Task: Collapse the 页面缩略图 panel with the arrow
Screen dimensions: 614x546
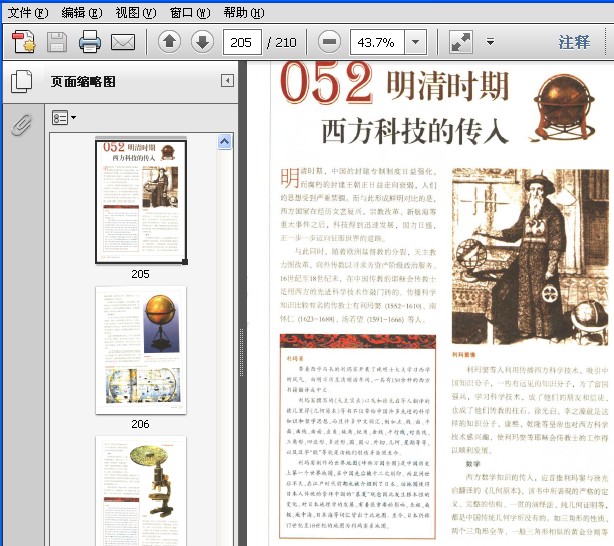Action: pyautogui.click(x=228, y=81)
